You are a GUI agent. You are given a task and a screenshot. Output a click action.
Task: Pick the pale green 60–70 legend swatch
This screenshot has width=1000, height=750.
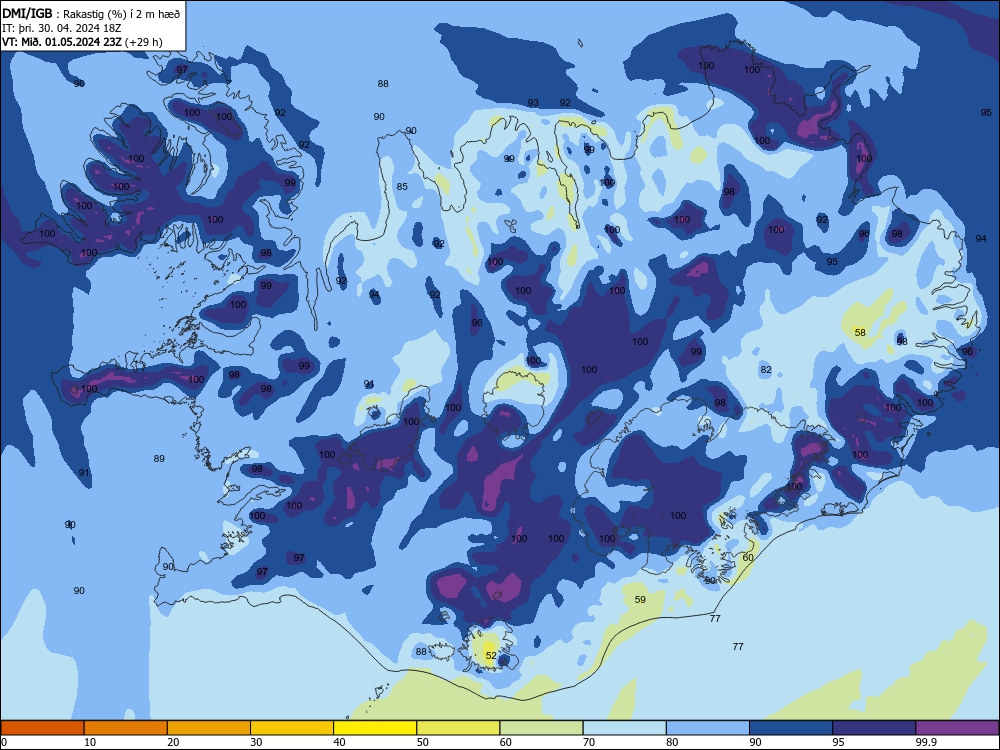(x=541, y=728)
